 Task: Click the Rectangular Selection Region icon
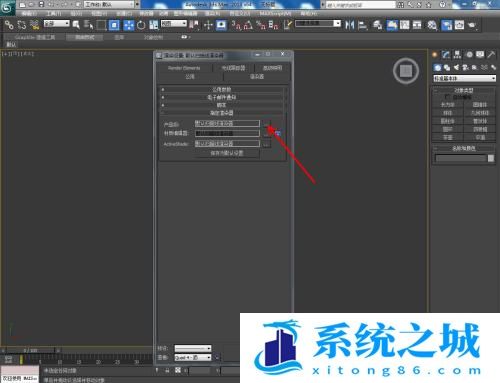[101, 25]
